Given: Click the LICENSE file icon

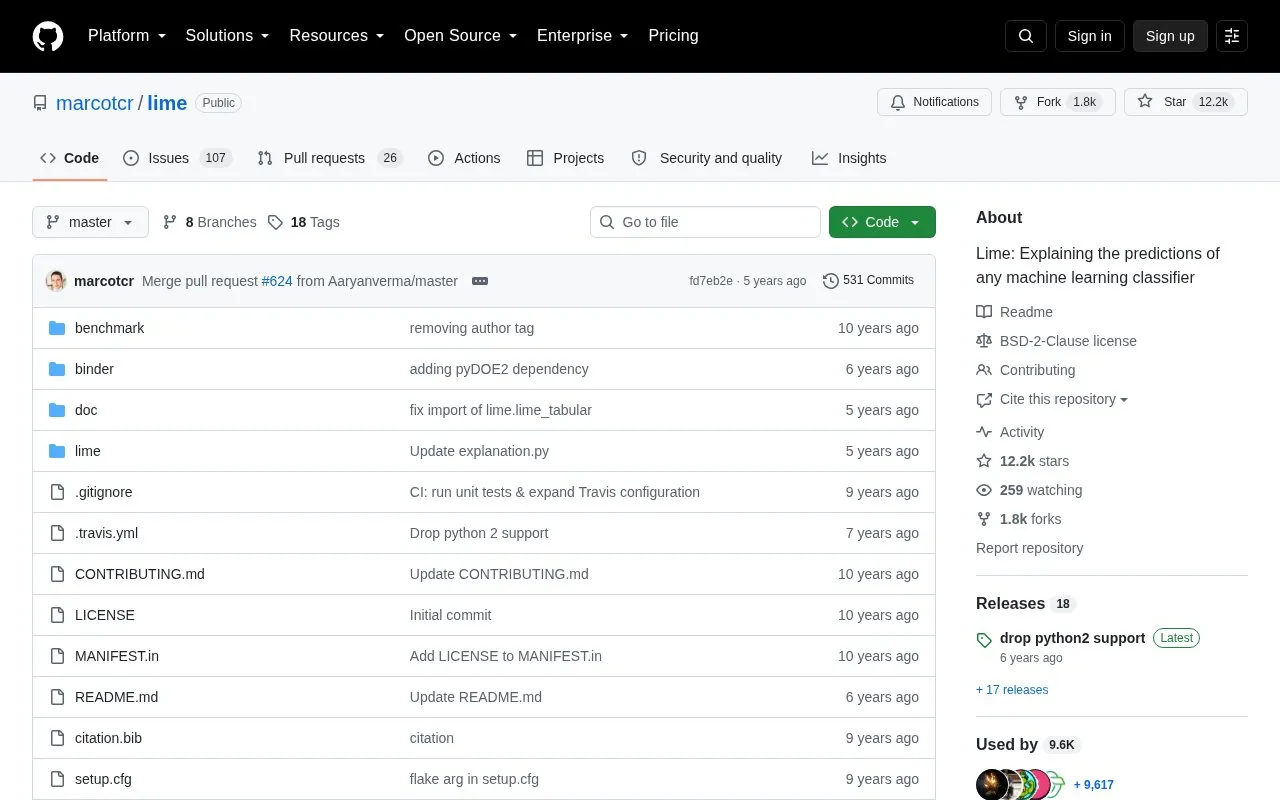Looking at the screenshot, I should (57, 615).
